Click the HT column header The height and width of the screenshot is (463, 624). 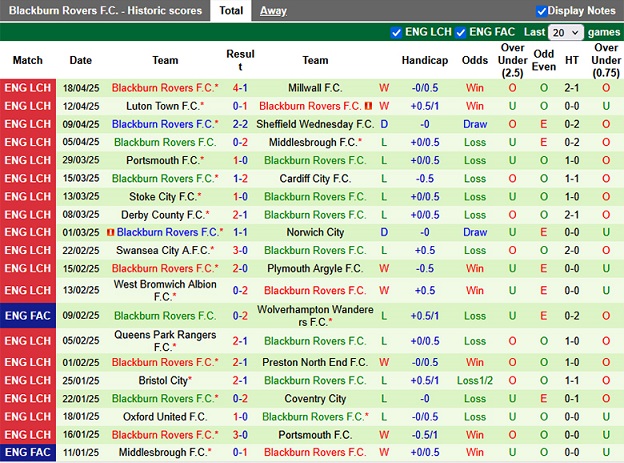coord(571,60)
